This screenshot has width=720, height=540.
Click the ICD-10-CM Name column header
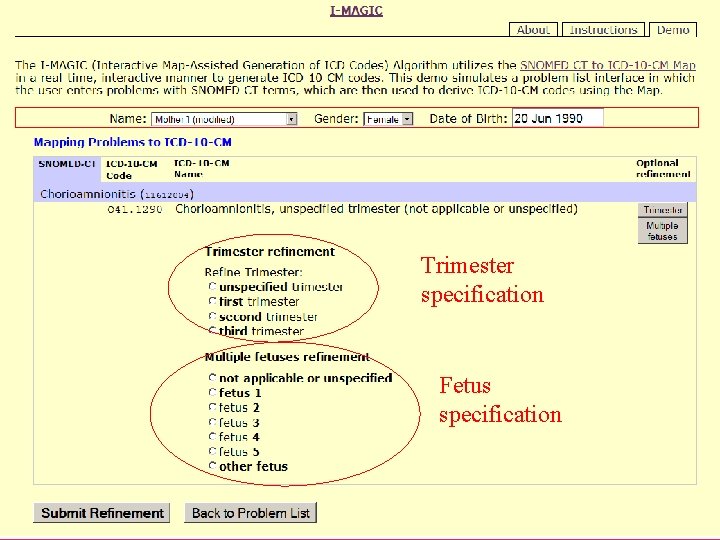click(x=201, y=169)
